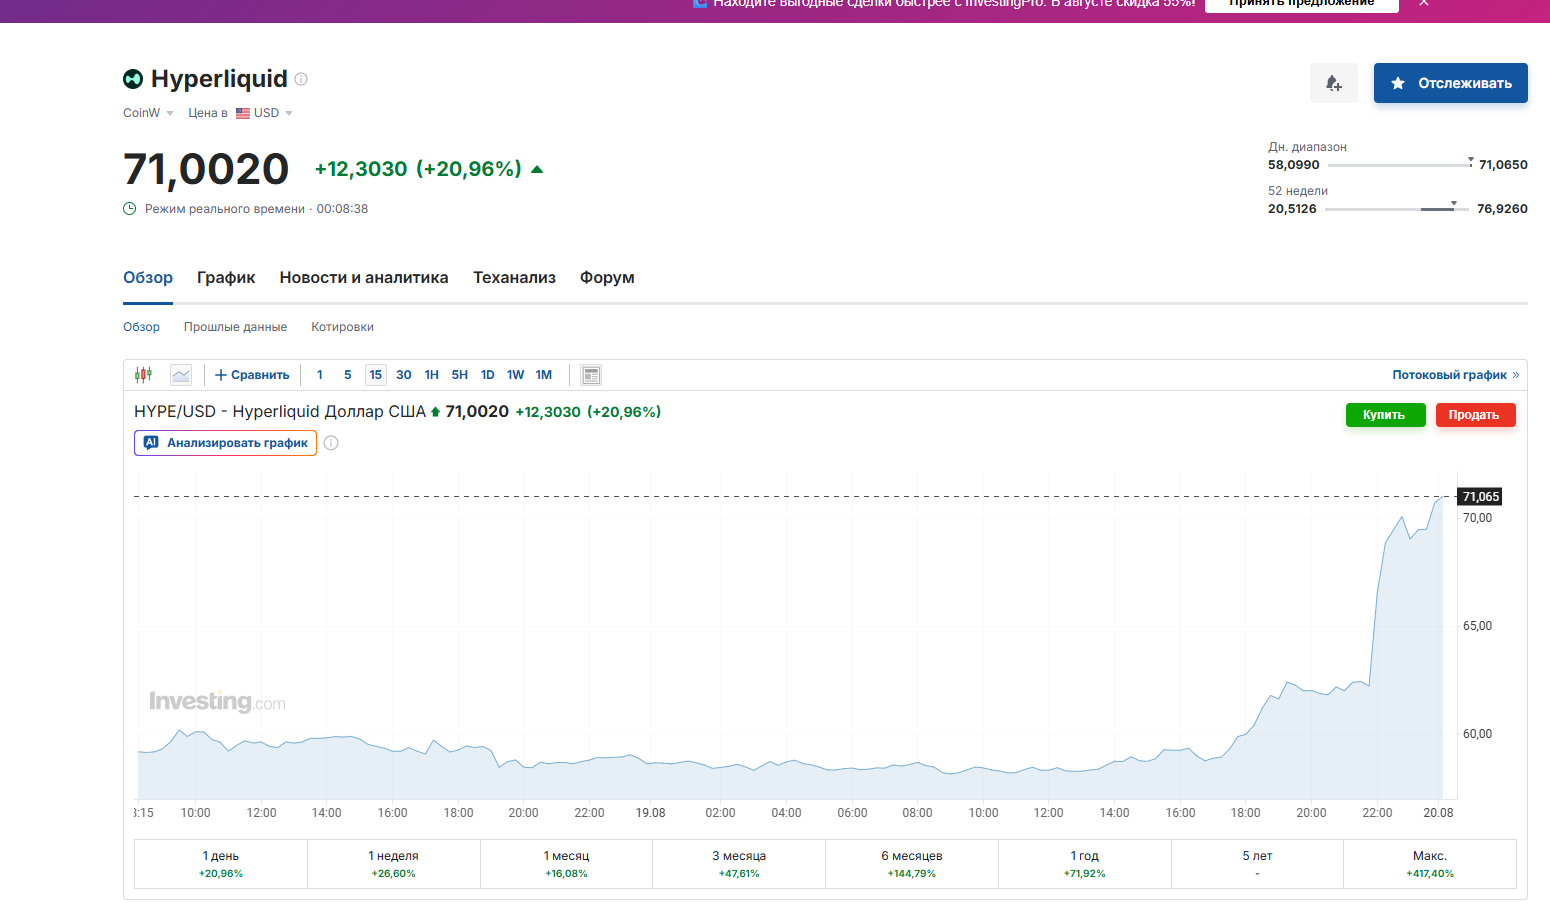The image size is (1550, 920).
Task: Select the 1-minute chart interval
Action: coord(320,375)
